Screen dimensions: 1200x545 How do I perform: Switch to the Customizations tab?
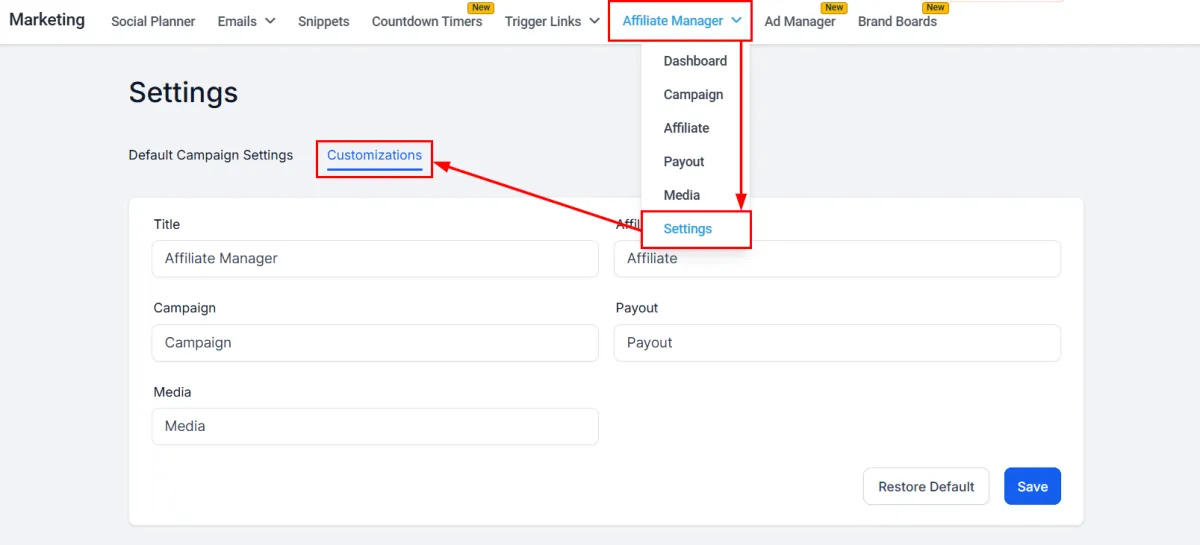[x=374, y=155]
